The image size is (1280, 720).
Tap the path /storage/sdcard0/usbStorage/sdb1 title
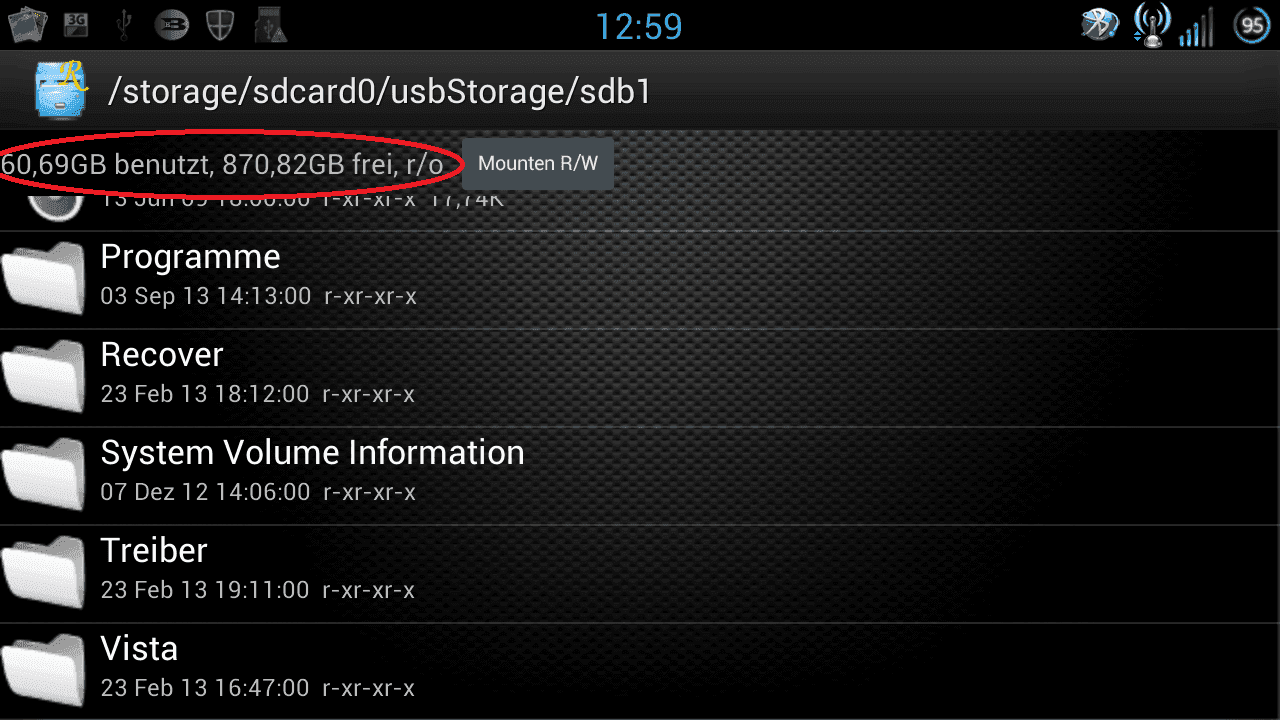(x=380, y=92)
